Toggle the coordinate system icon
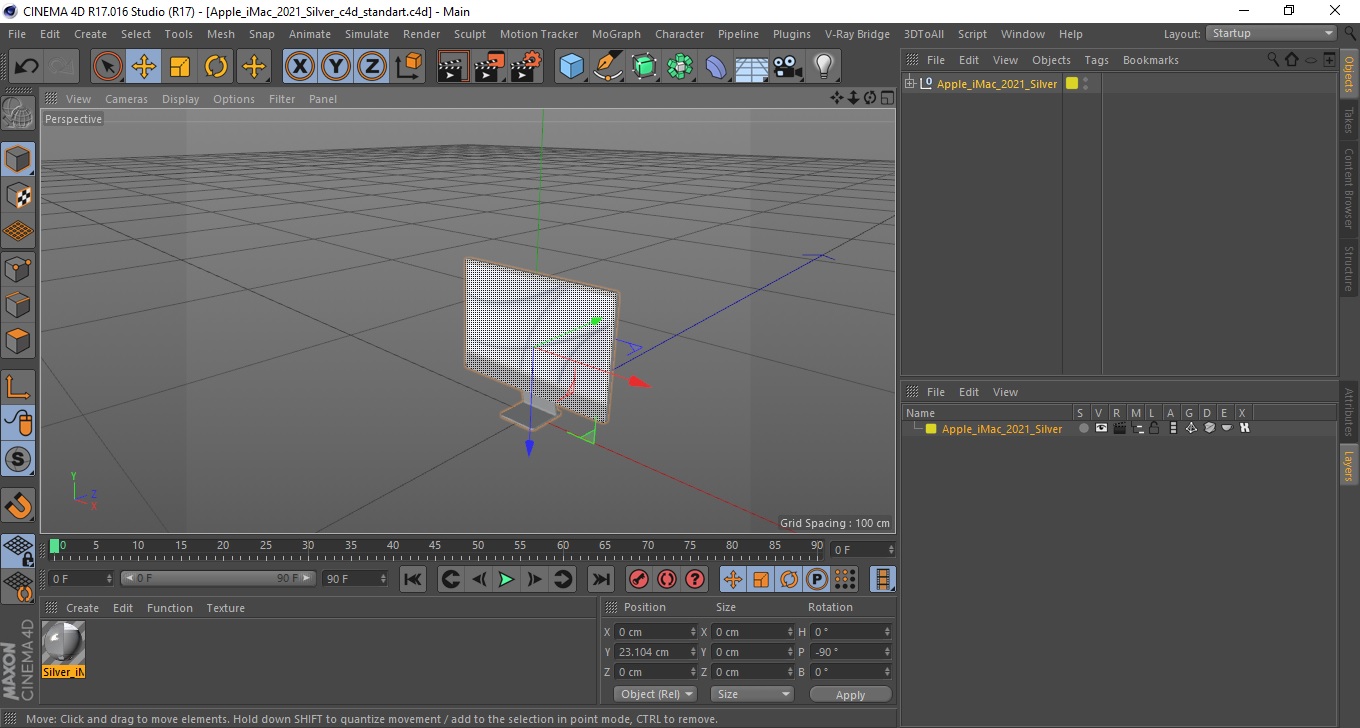Screen dimensions: 1360x728 point(408,67)
